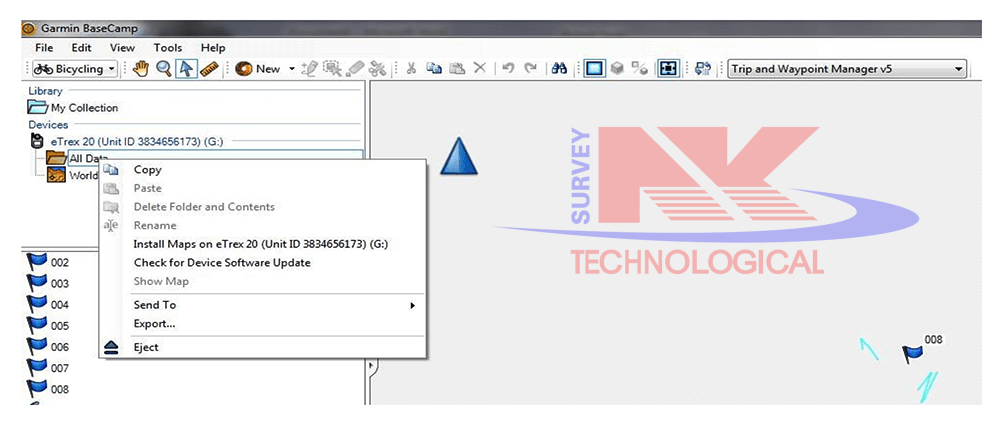Click the Undo arrow icon

click(x=508, y=69)
